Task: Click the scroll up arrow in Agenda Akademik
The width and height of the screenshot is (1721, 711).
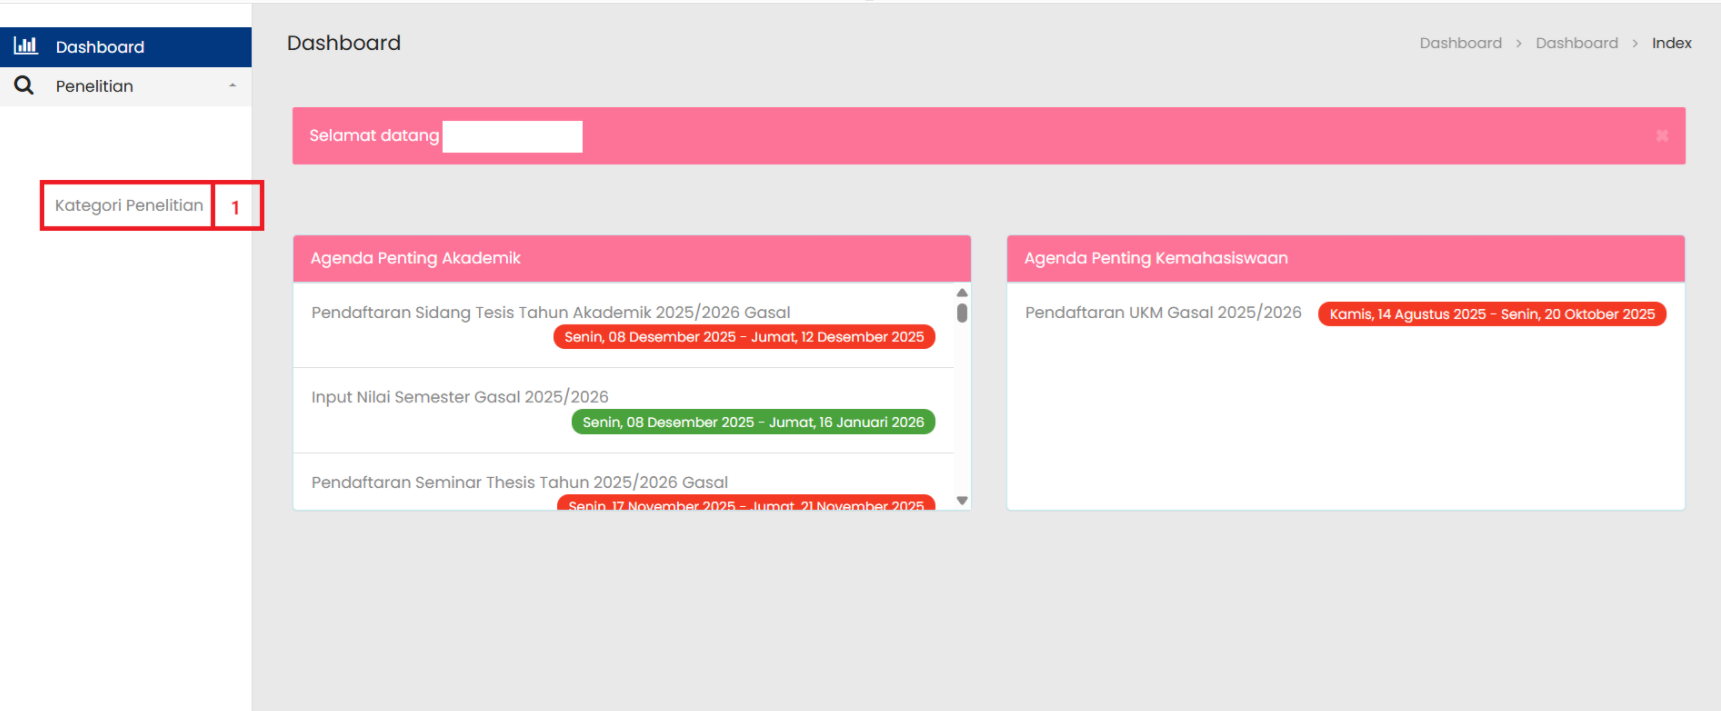Action: pos(962,293)
